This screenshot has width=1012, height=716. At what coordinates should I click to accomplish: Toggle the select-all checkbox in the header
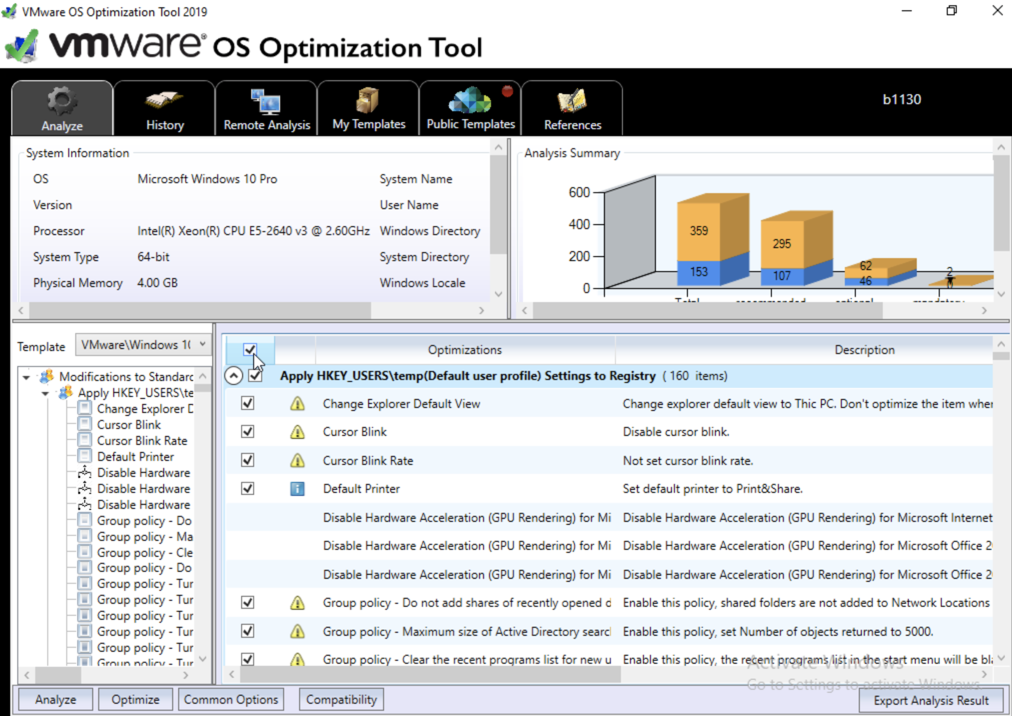250,350
